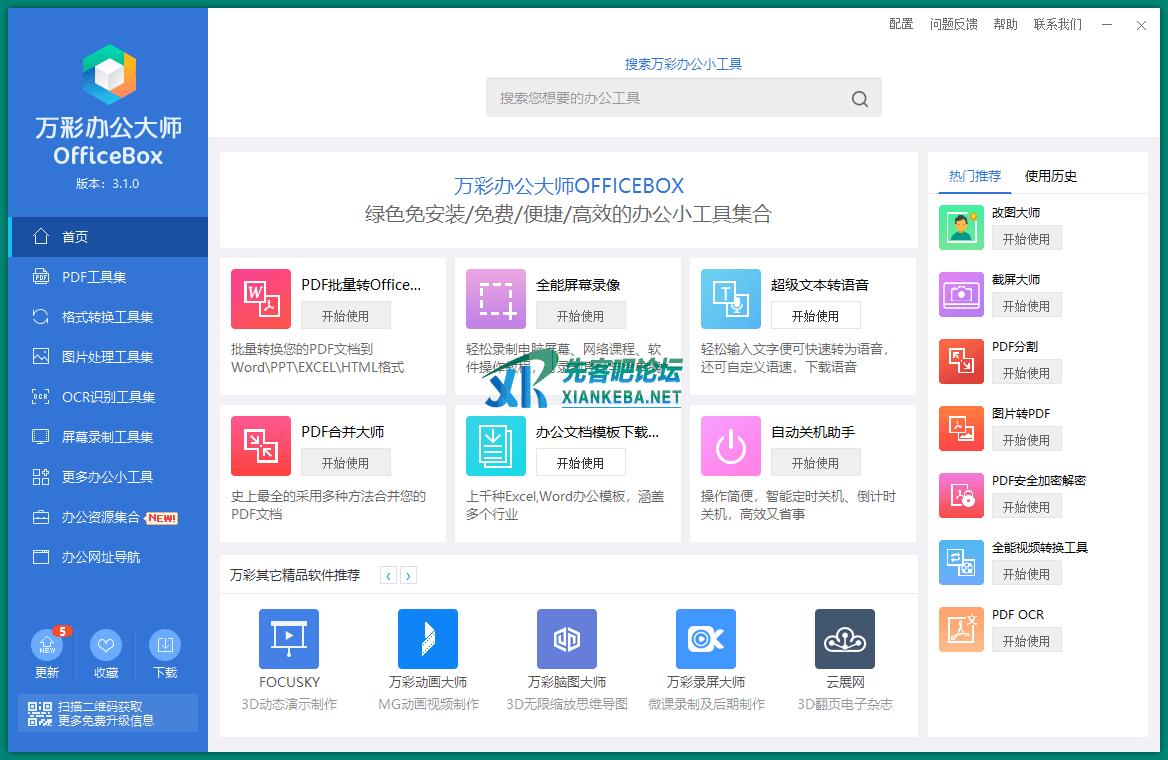The height and width of the screenshot is (760, 1168).
Task: Click the 更新 update icon with badge
Action: click(x=47, y=645)
